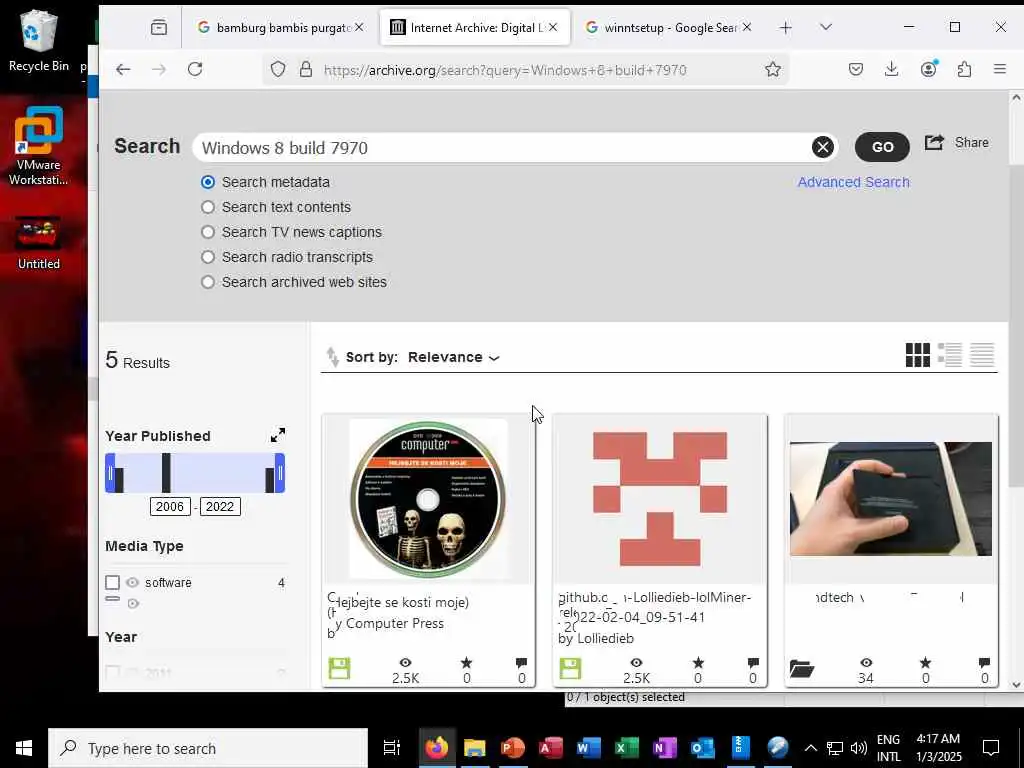Click the 2006 start year field
Viewport: 1024px width, 768px height.
(x=170, y=507)
